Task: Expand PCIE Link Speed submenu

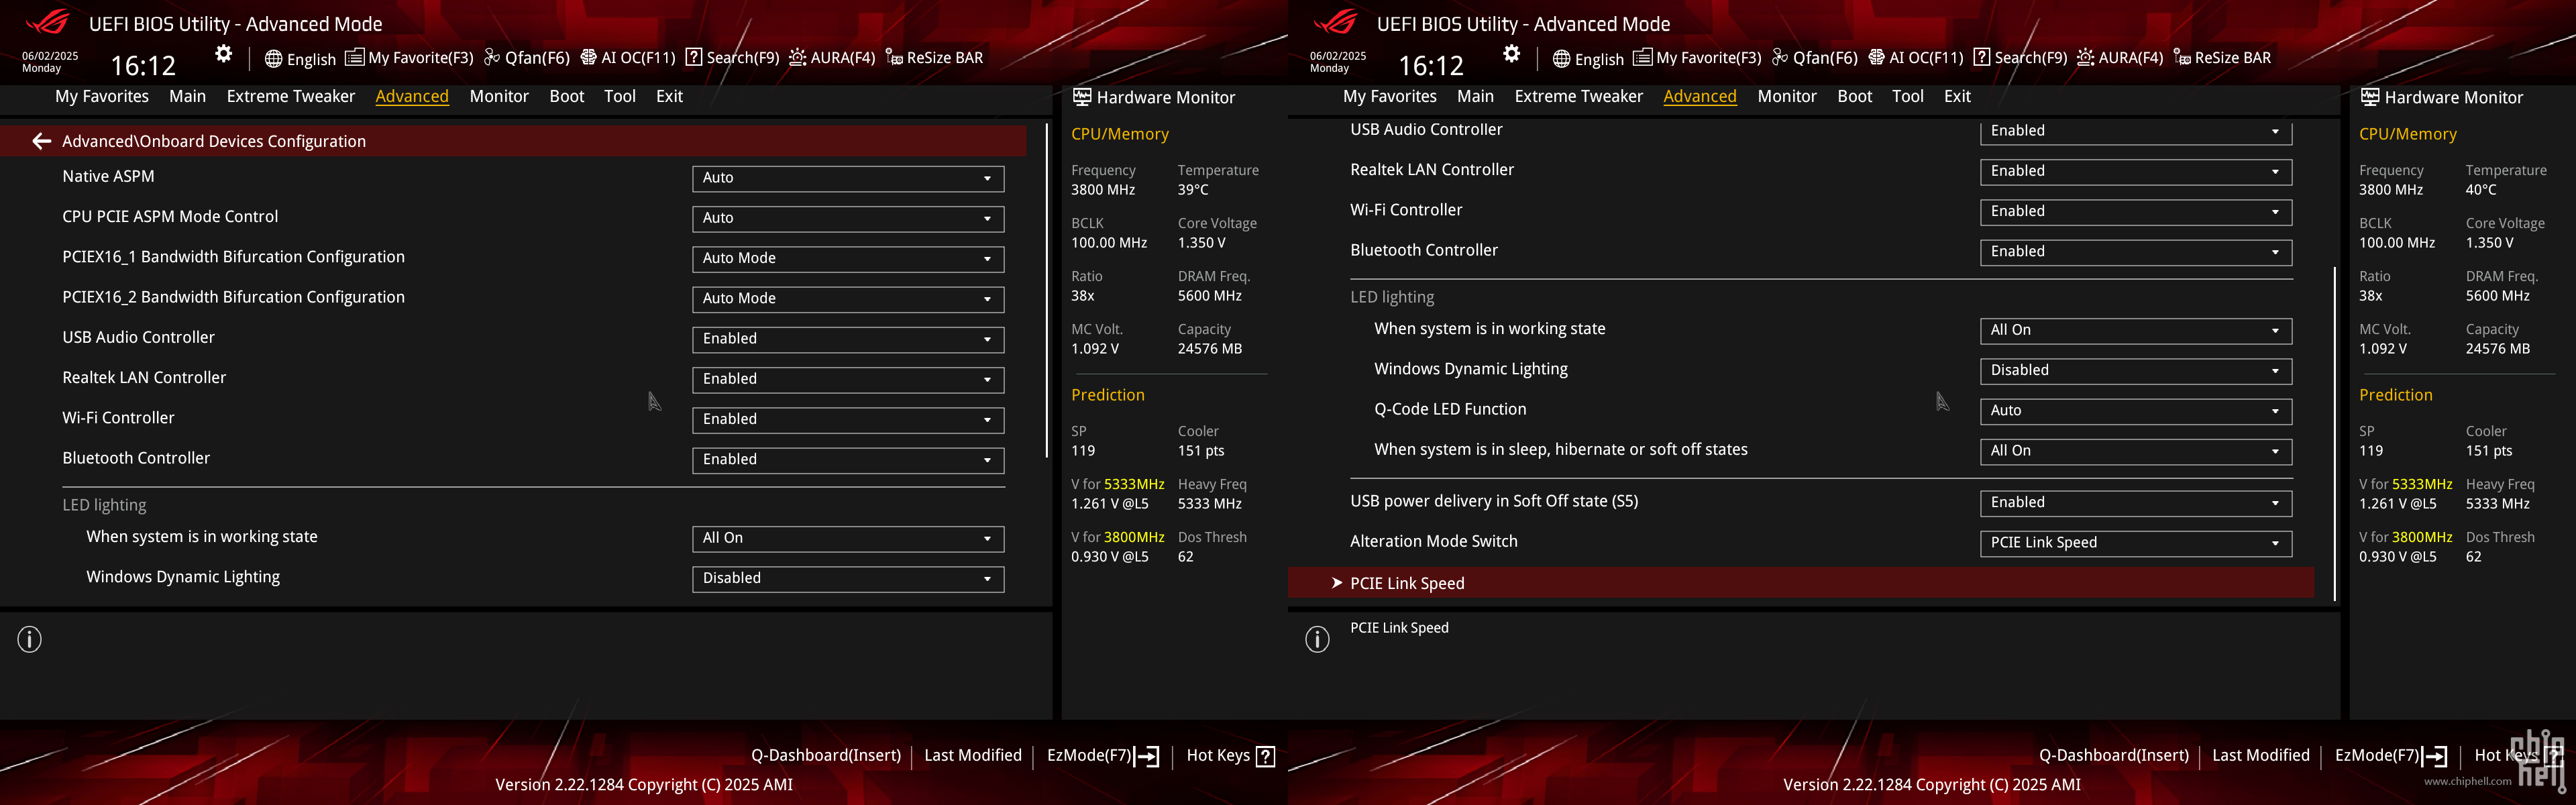Action: click(x=1800, y=583)
